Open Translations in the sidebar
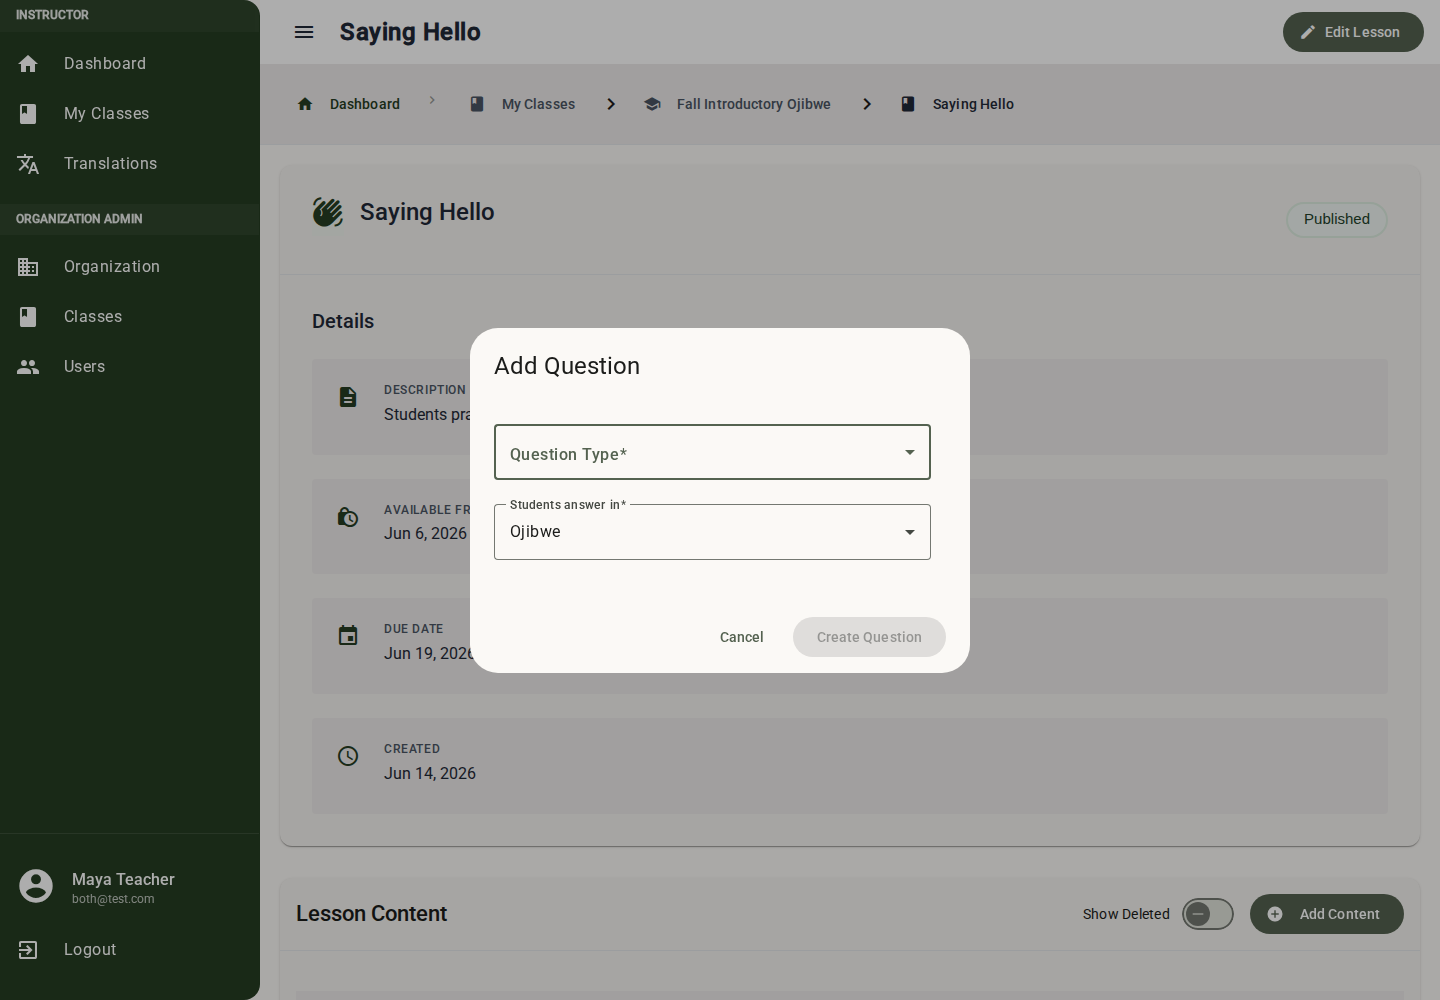The height and width of the screenshot is (1000, 1440). 130,164
